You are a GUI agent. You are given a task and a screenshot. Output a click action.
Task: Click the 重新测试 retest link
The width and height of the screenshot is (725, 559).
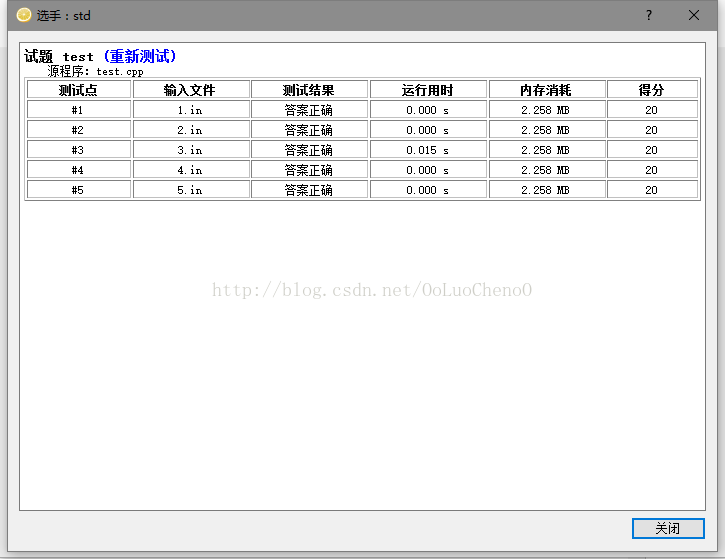[x=140, y=56]
